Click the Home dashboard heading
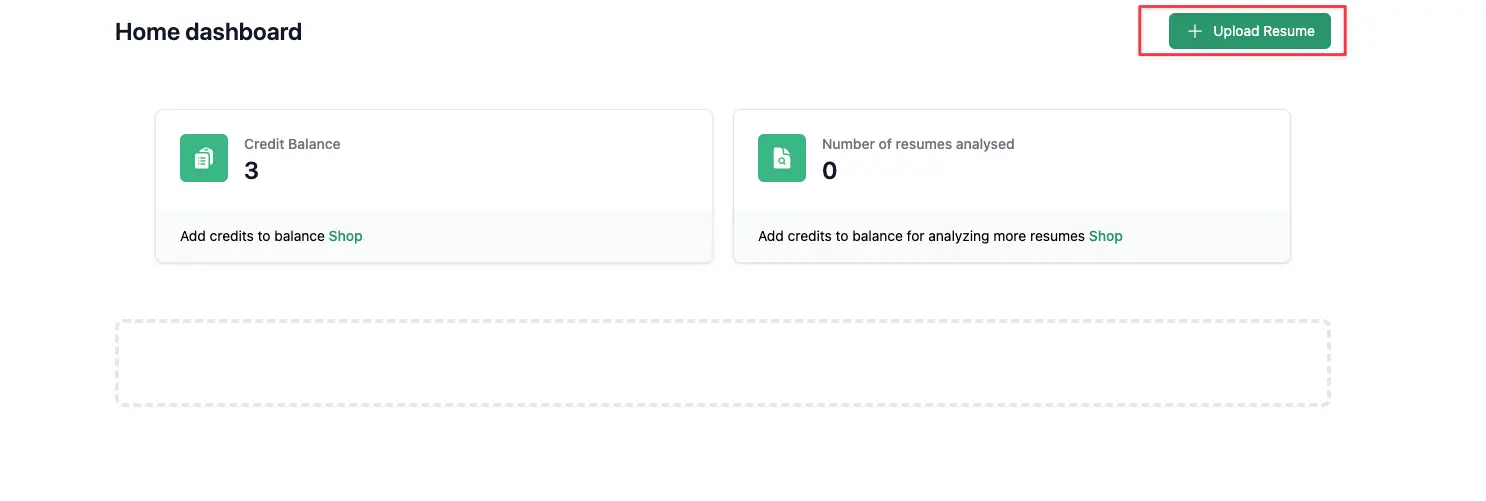Viewport: 1486px width, 501px height. click(208, 32)
